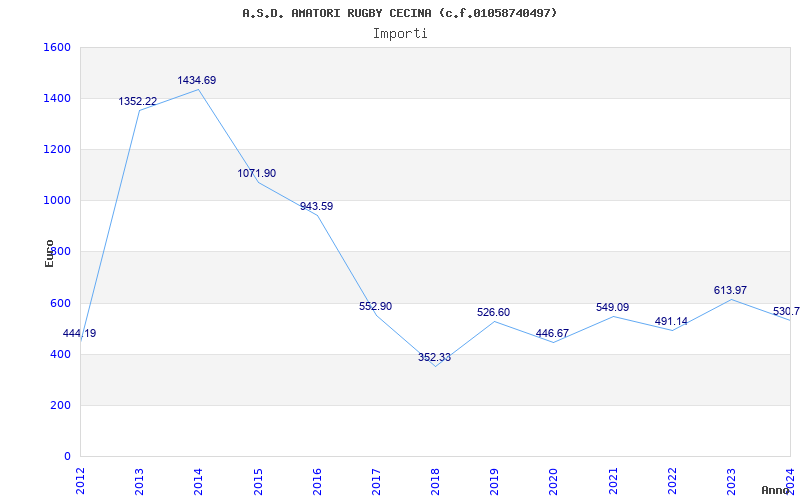Image resolution: width=800 pixels, height=500 pixels.
Task: Click the 444.19 label near 2012
Action: pyautogui.click(x=80, y=333)
